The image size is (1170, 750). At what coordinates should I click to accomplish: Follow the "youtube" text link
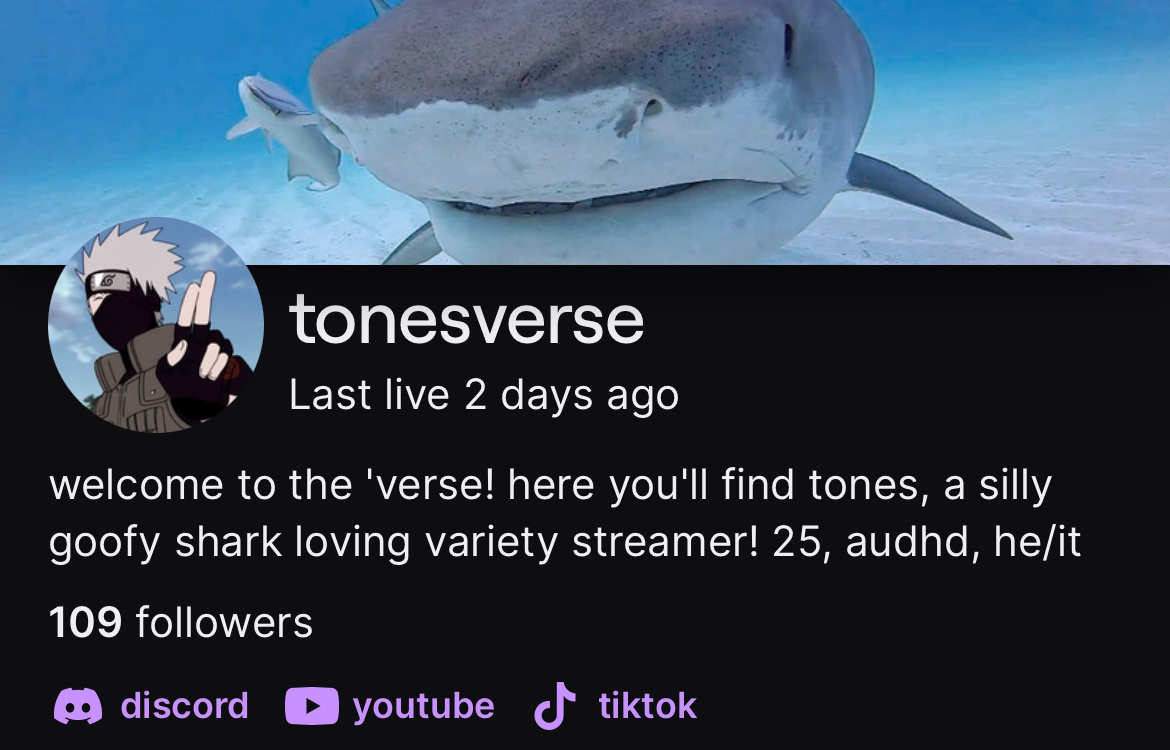(423, 705)
